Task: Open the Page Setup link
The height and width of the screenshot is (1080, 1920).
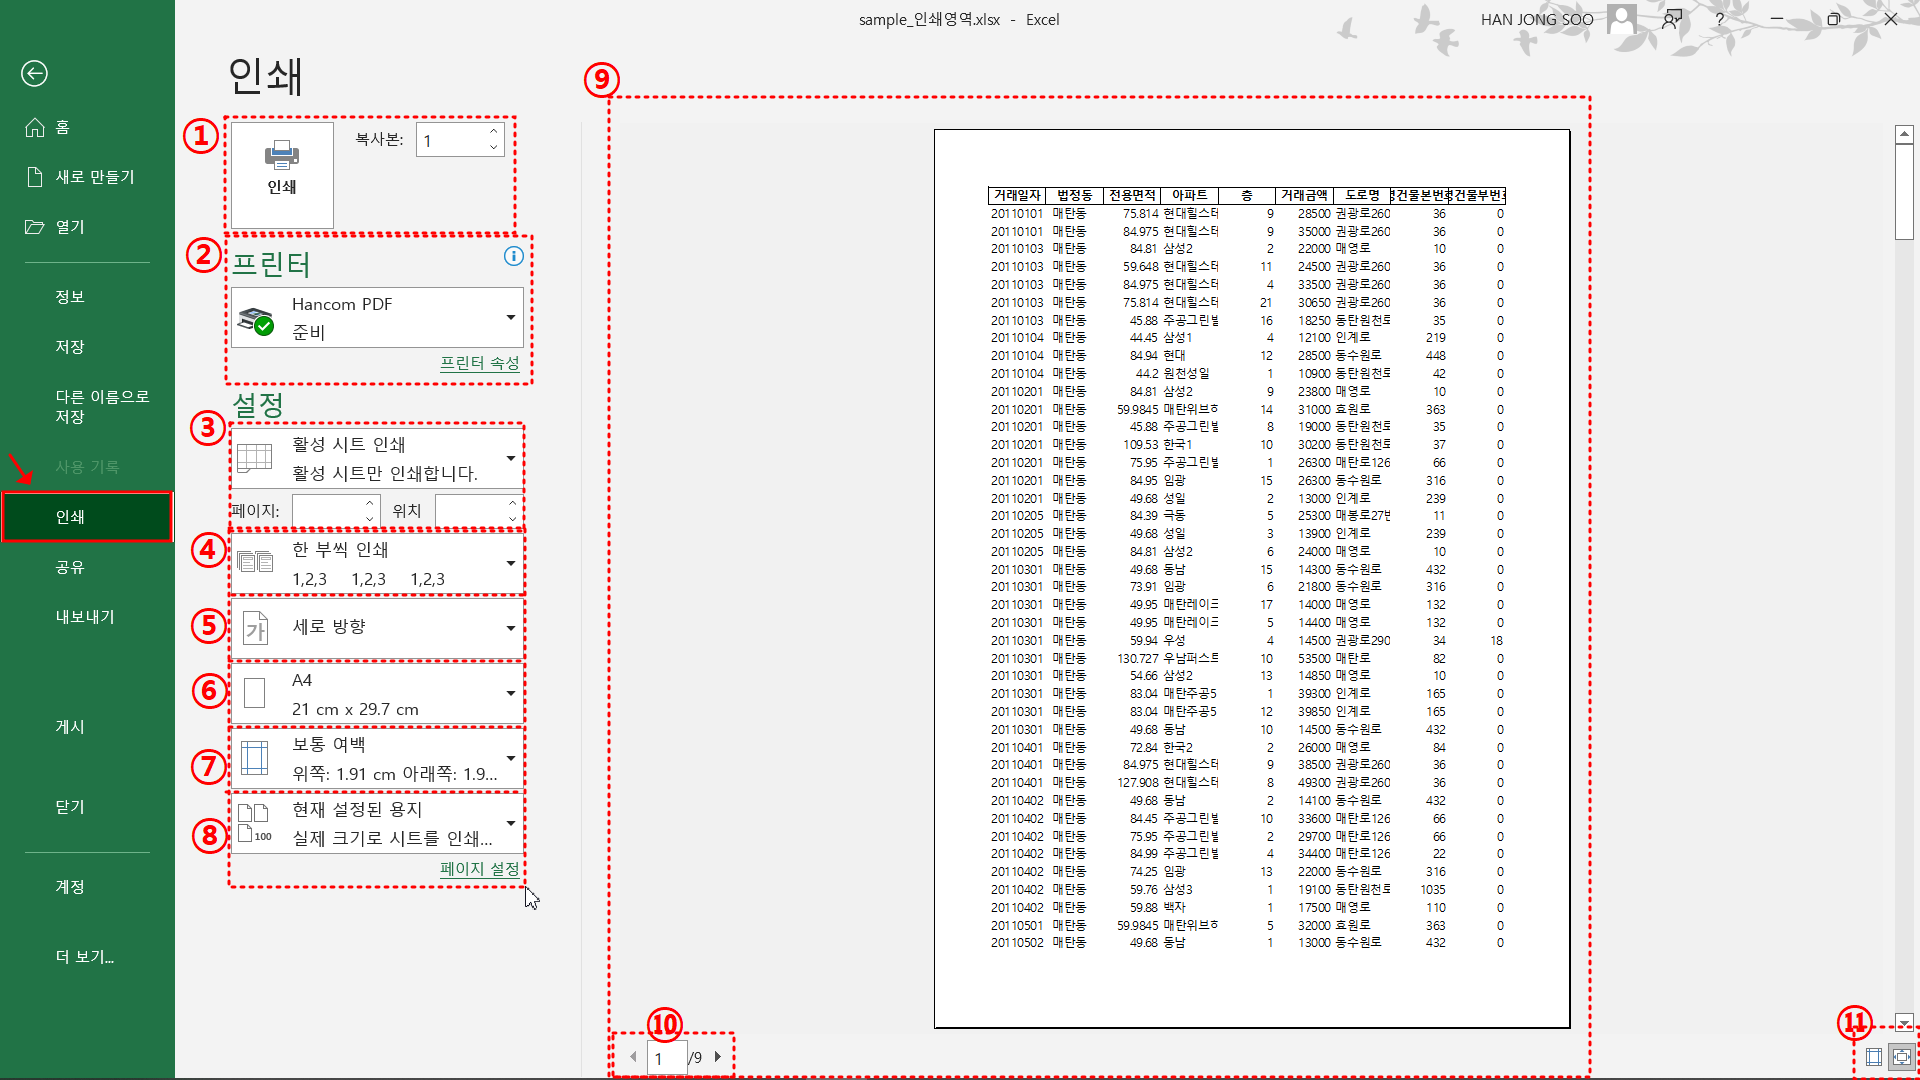Action: pos(479,869)
